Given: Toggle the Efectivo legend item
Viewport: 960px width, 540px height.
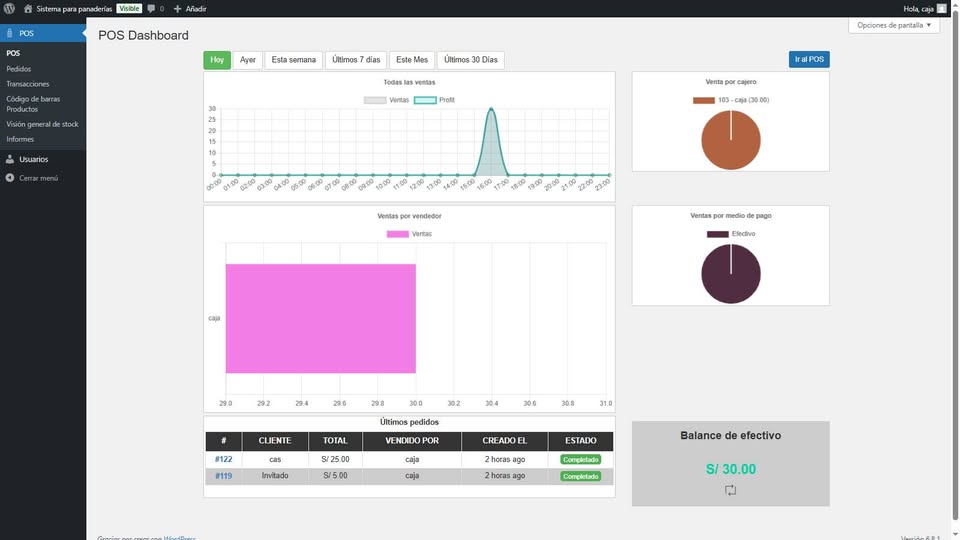Looking at the screenshot, I should 731,234.
